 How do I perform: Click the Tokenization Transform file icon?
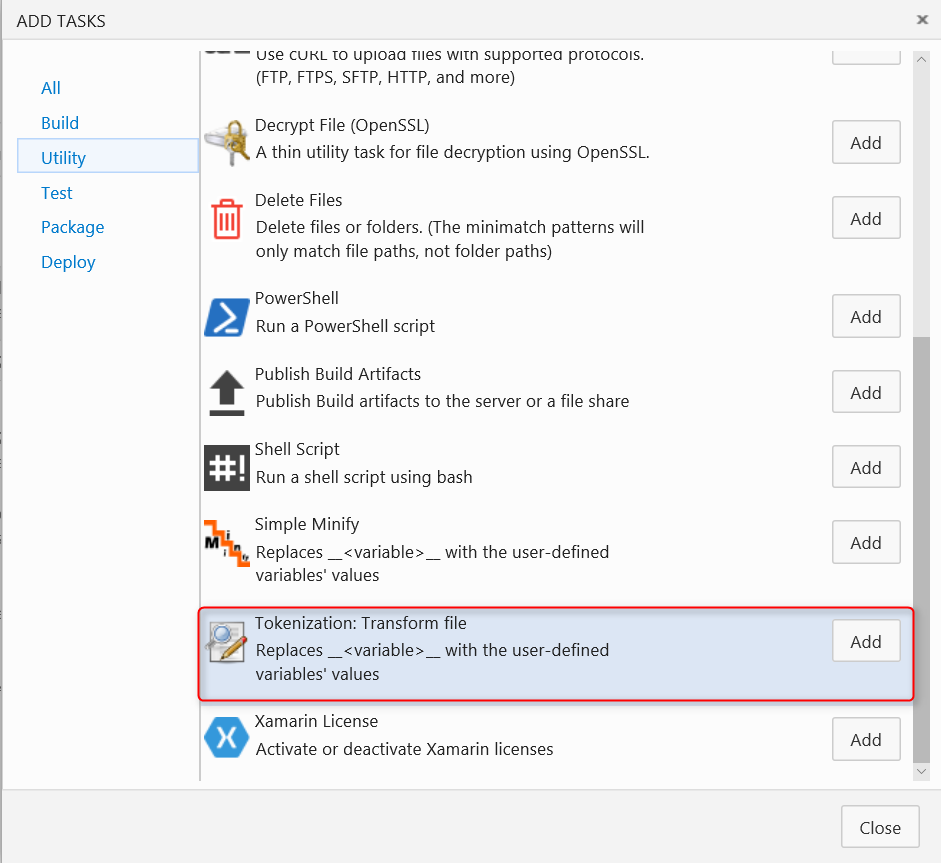226,642
